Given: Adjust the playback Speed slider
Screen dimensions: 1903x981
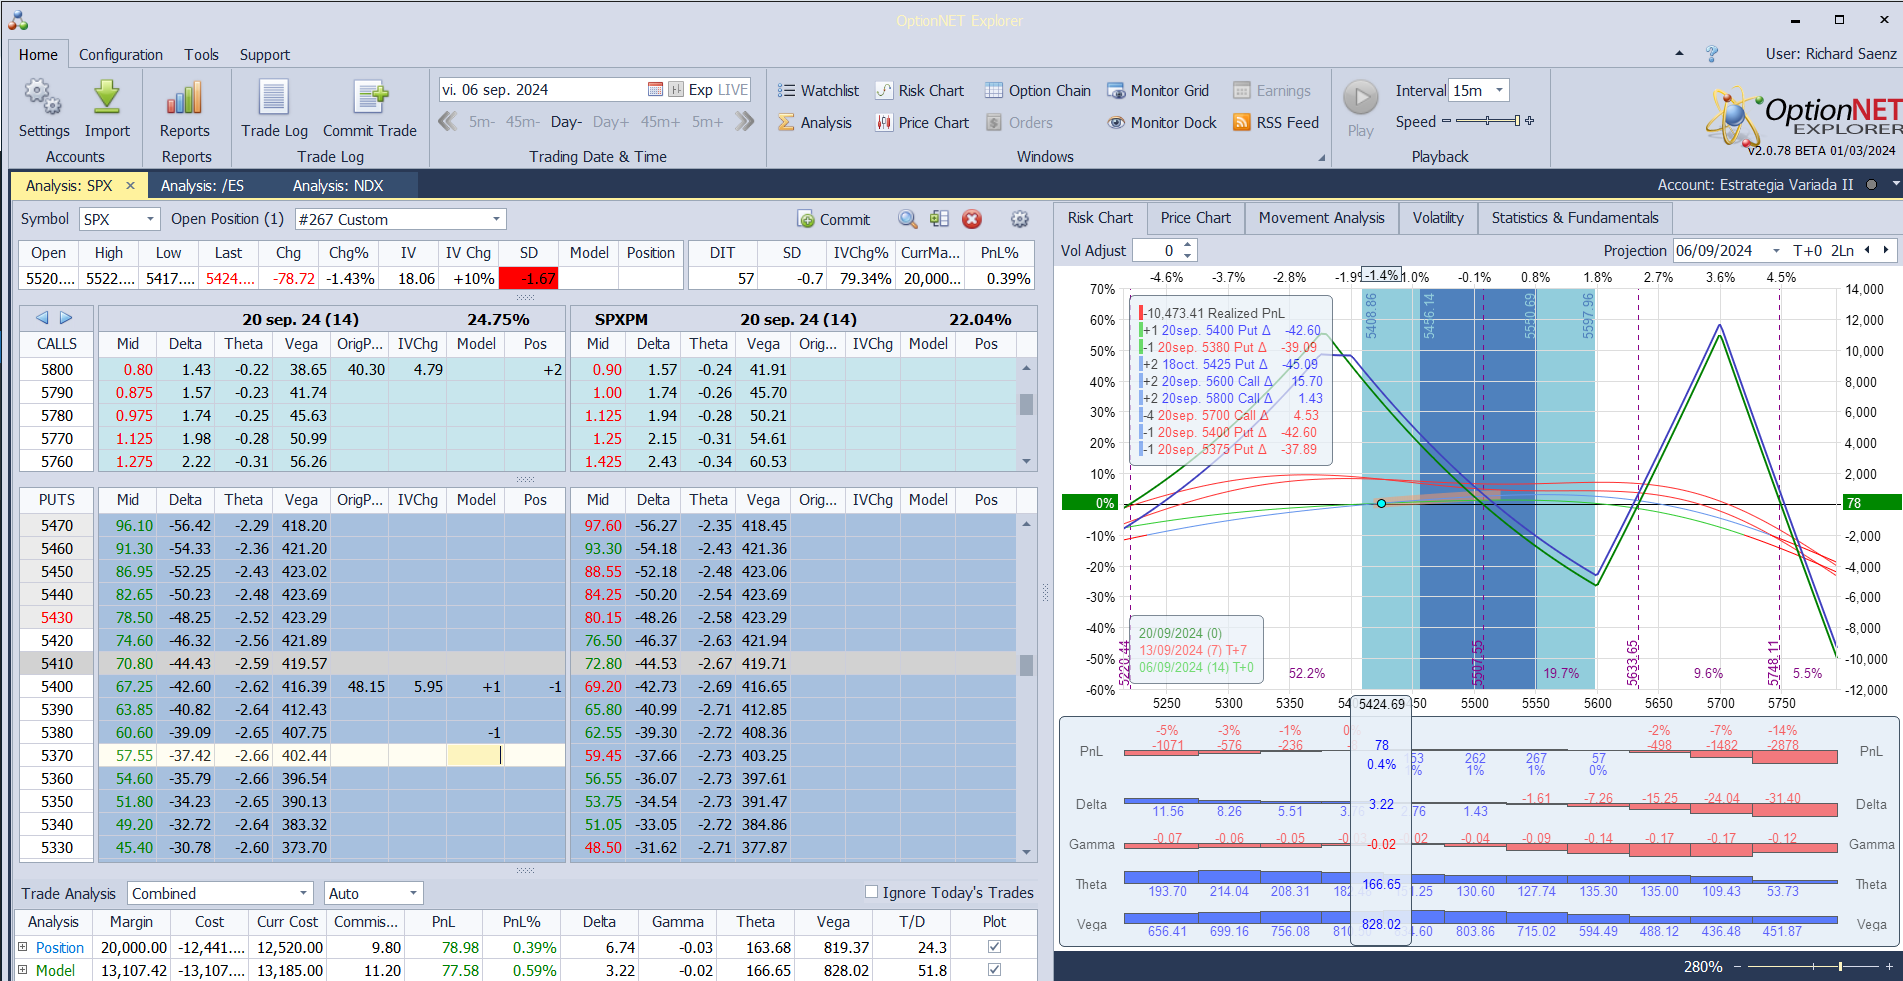Looking at the screenshot, I should (x=1487, y=121).
